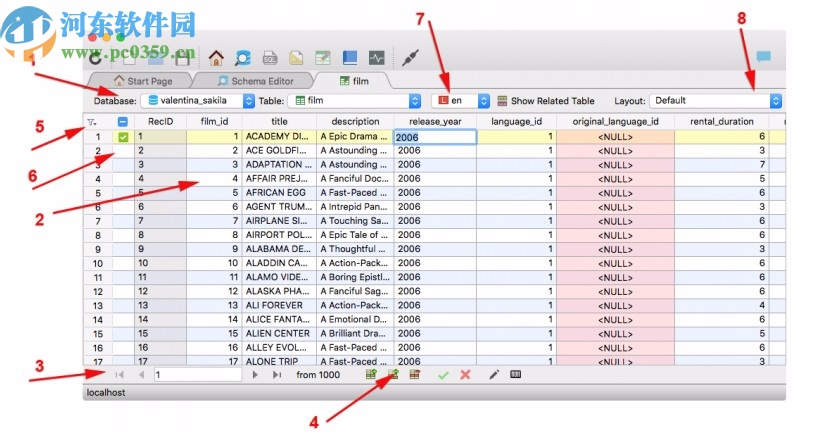
Task: Select the 'A Brilliant Dra...' description cell
Action: tap(355, 334)
